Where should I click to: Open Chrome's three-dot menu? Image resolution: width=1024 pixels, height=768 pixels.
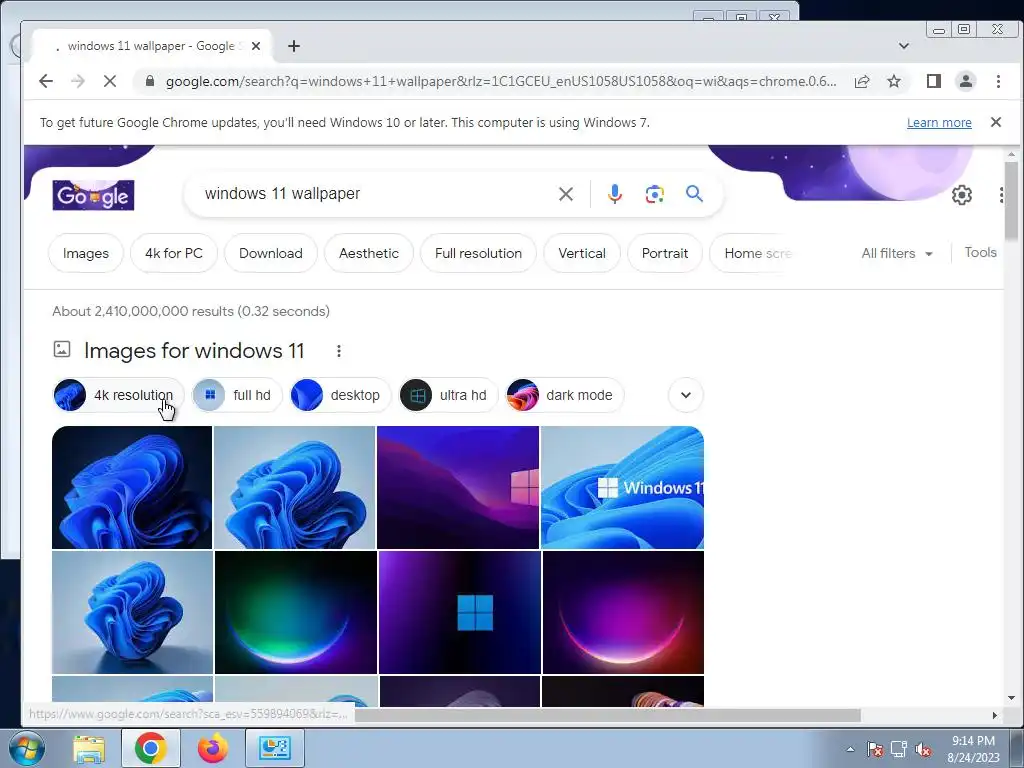coord(998,81)
